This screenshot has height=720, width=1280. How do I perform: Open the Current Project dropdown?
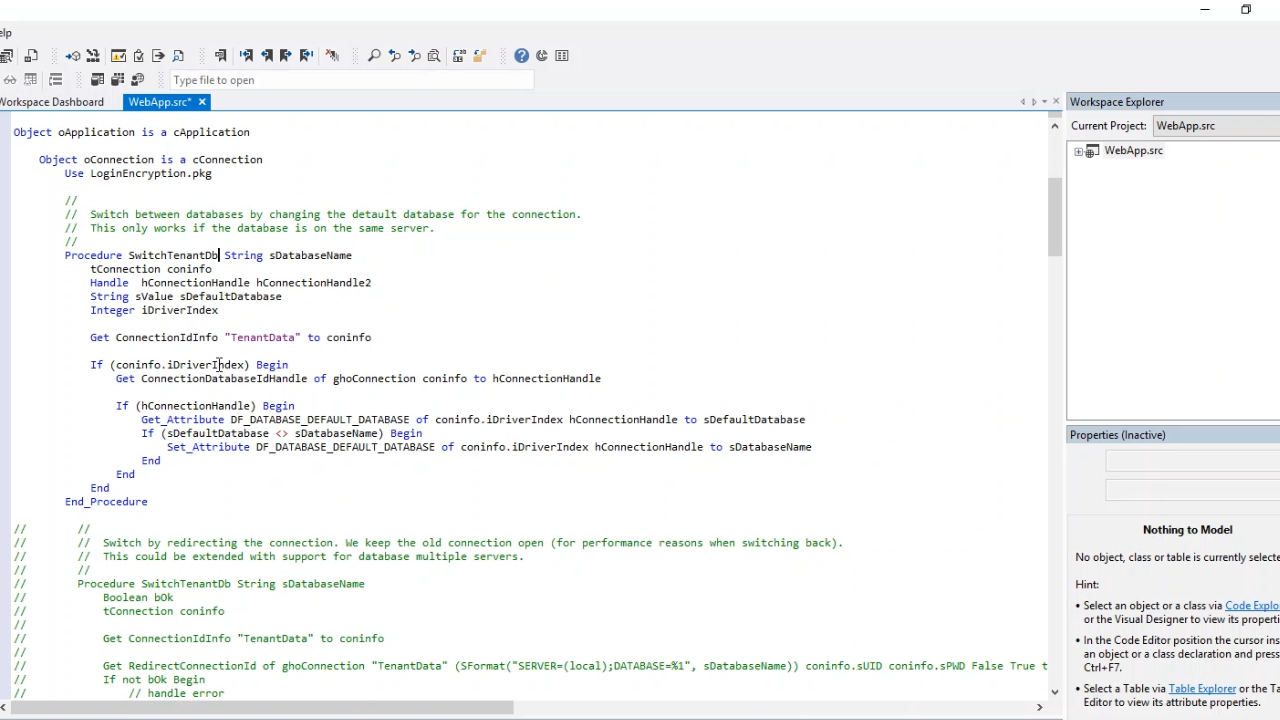[x=1215, y=126]
